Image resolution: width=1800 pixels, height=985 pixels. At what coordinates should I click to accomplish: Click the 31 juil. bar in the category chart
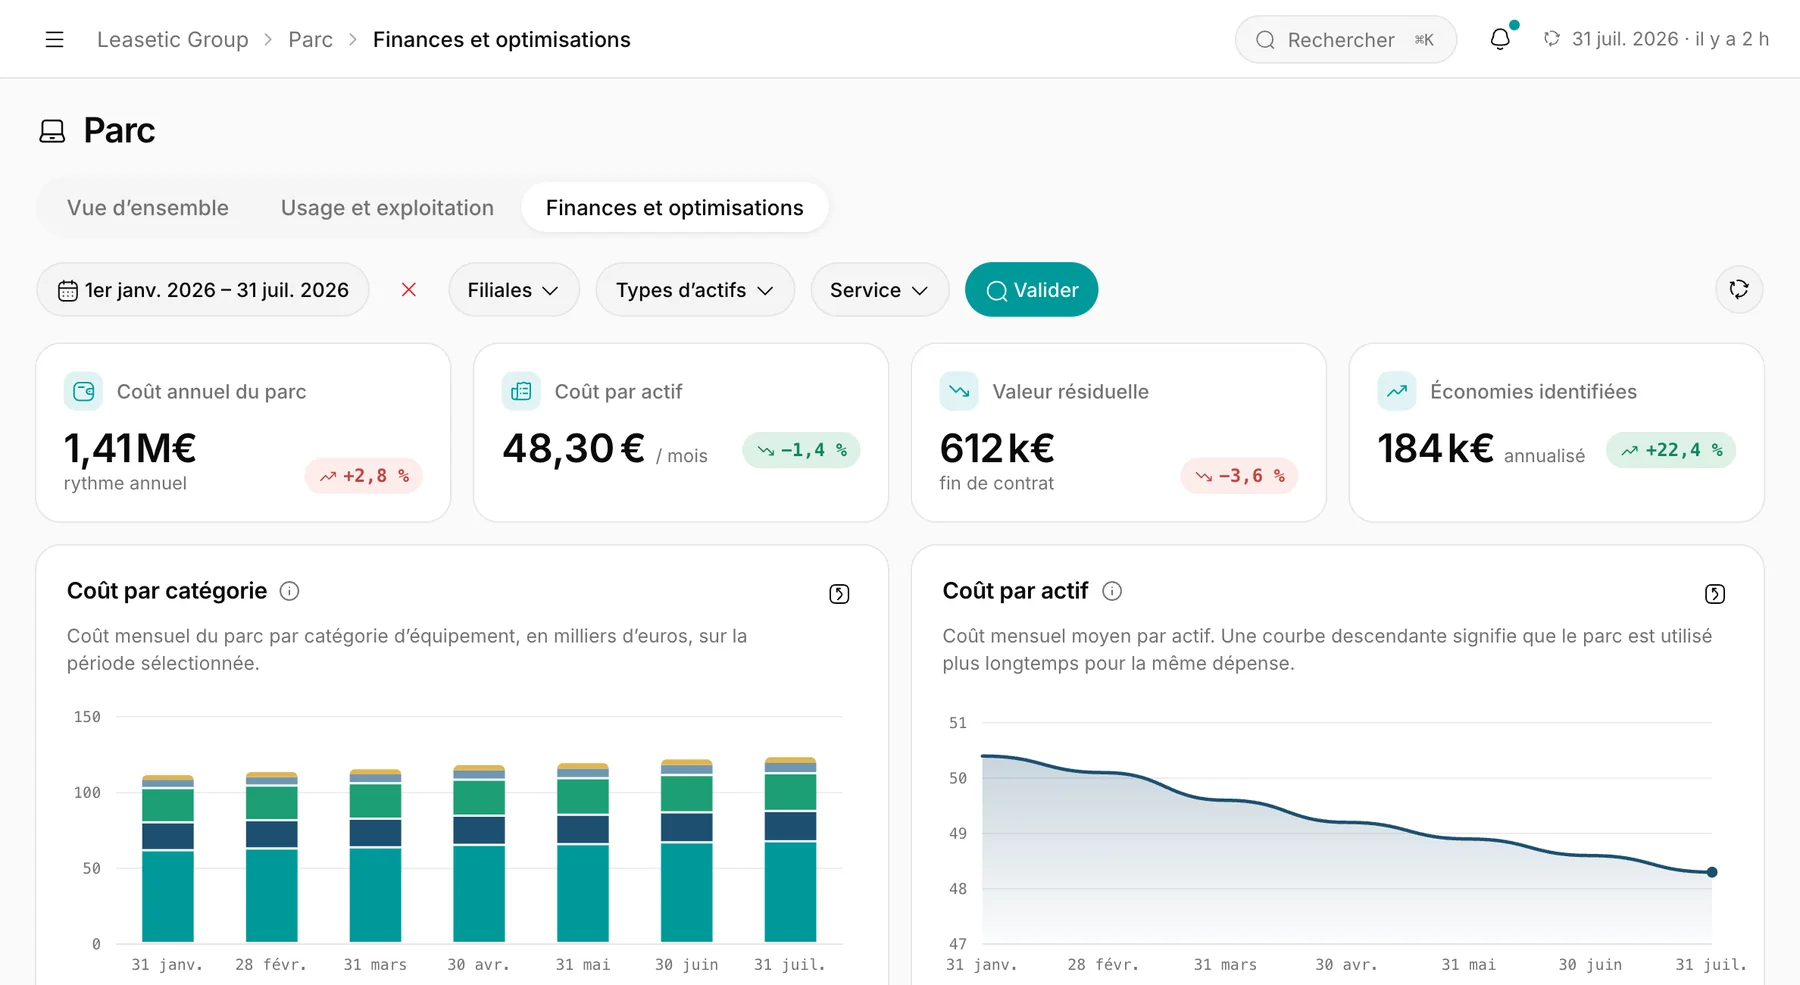(790, 850)
